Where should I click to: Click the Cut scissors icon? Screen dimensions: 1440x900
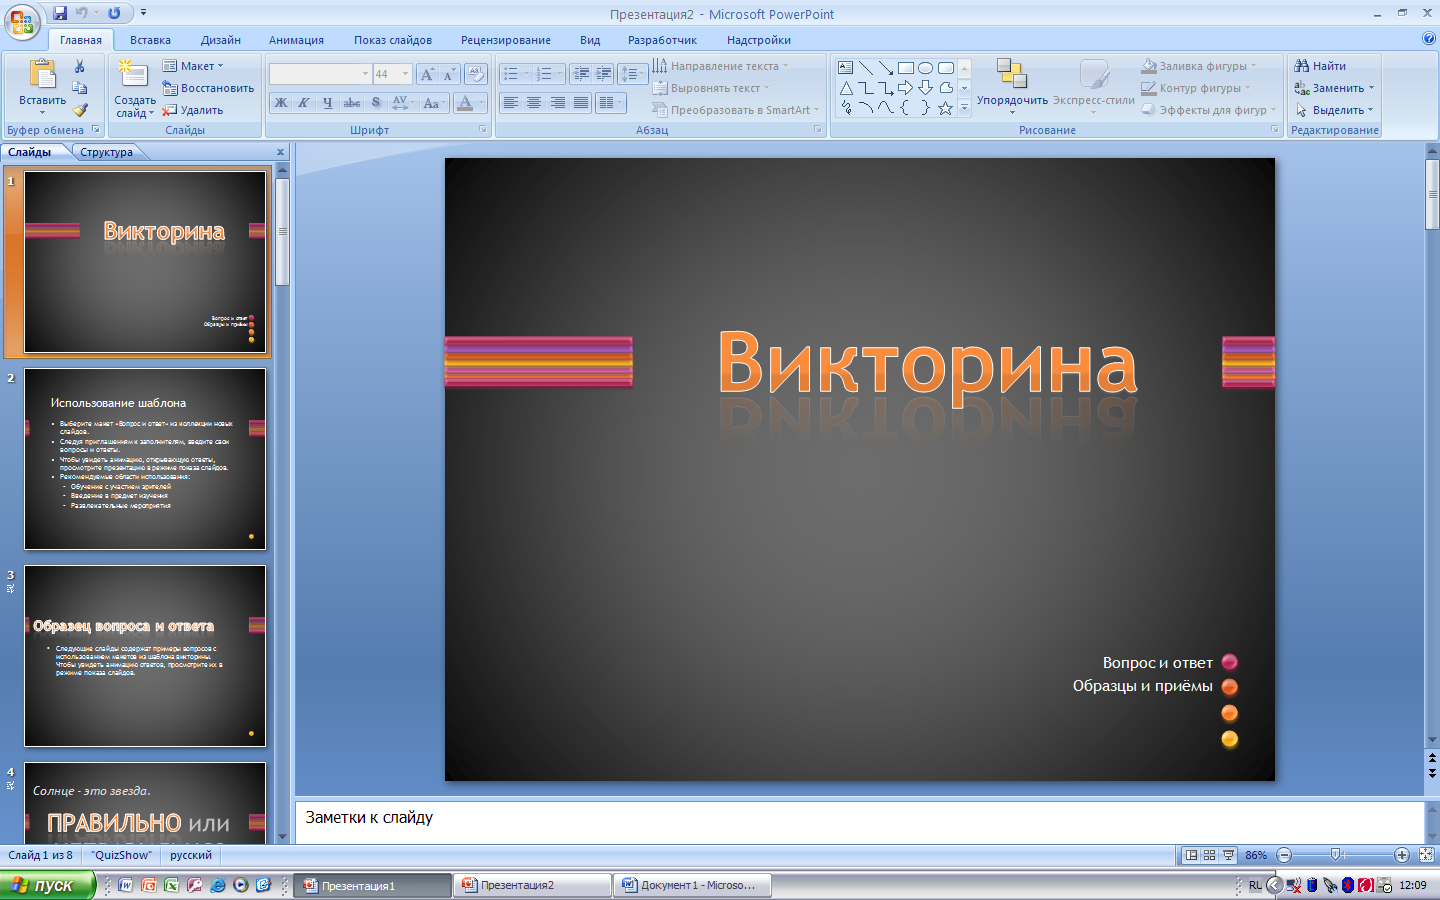pyautogui.click(x=80, y=66)
